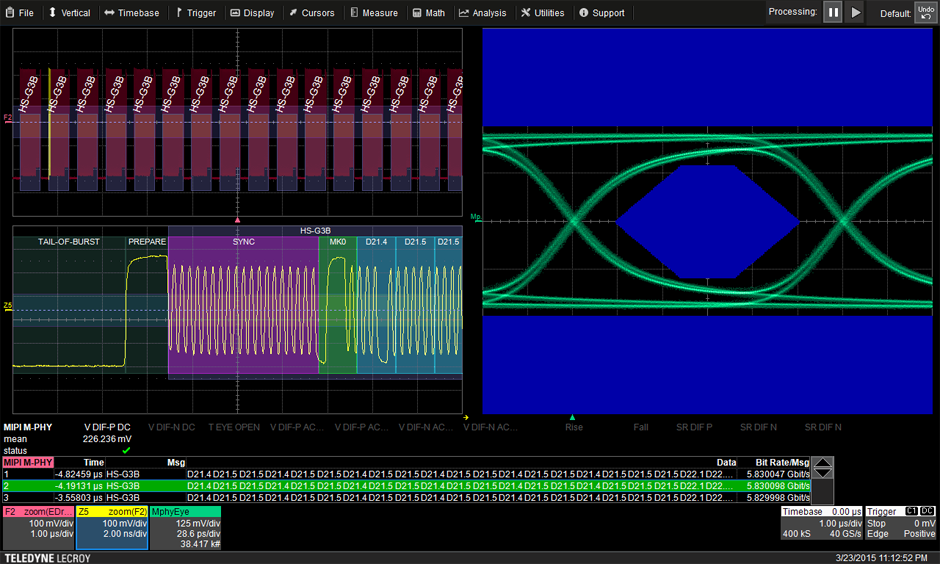Open the Timebase menu

[132, 13]
